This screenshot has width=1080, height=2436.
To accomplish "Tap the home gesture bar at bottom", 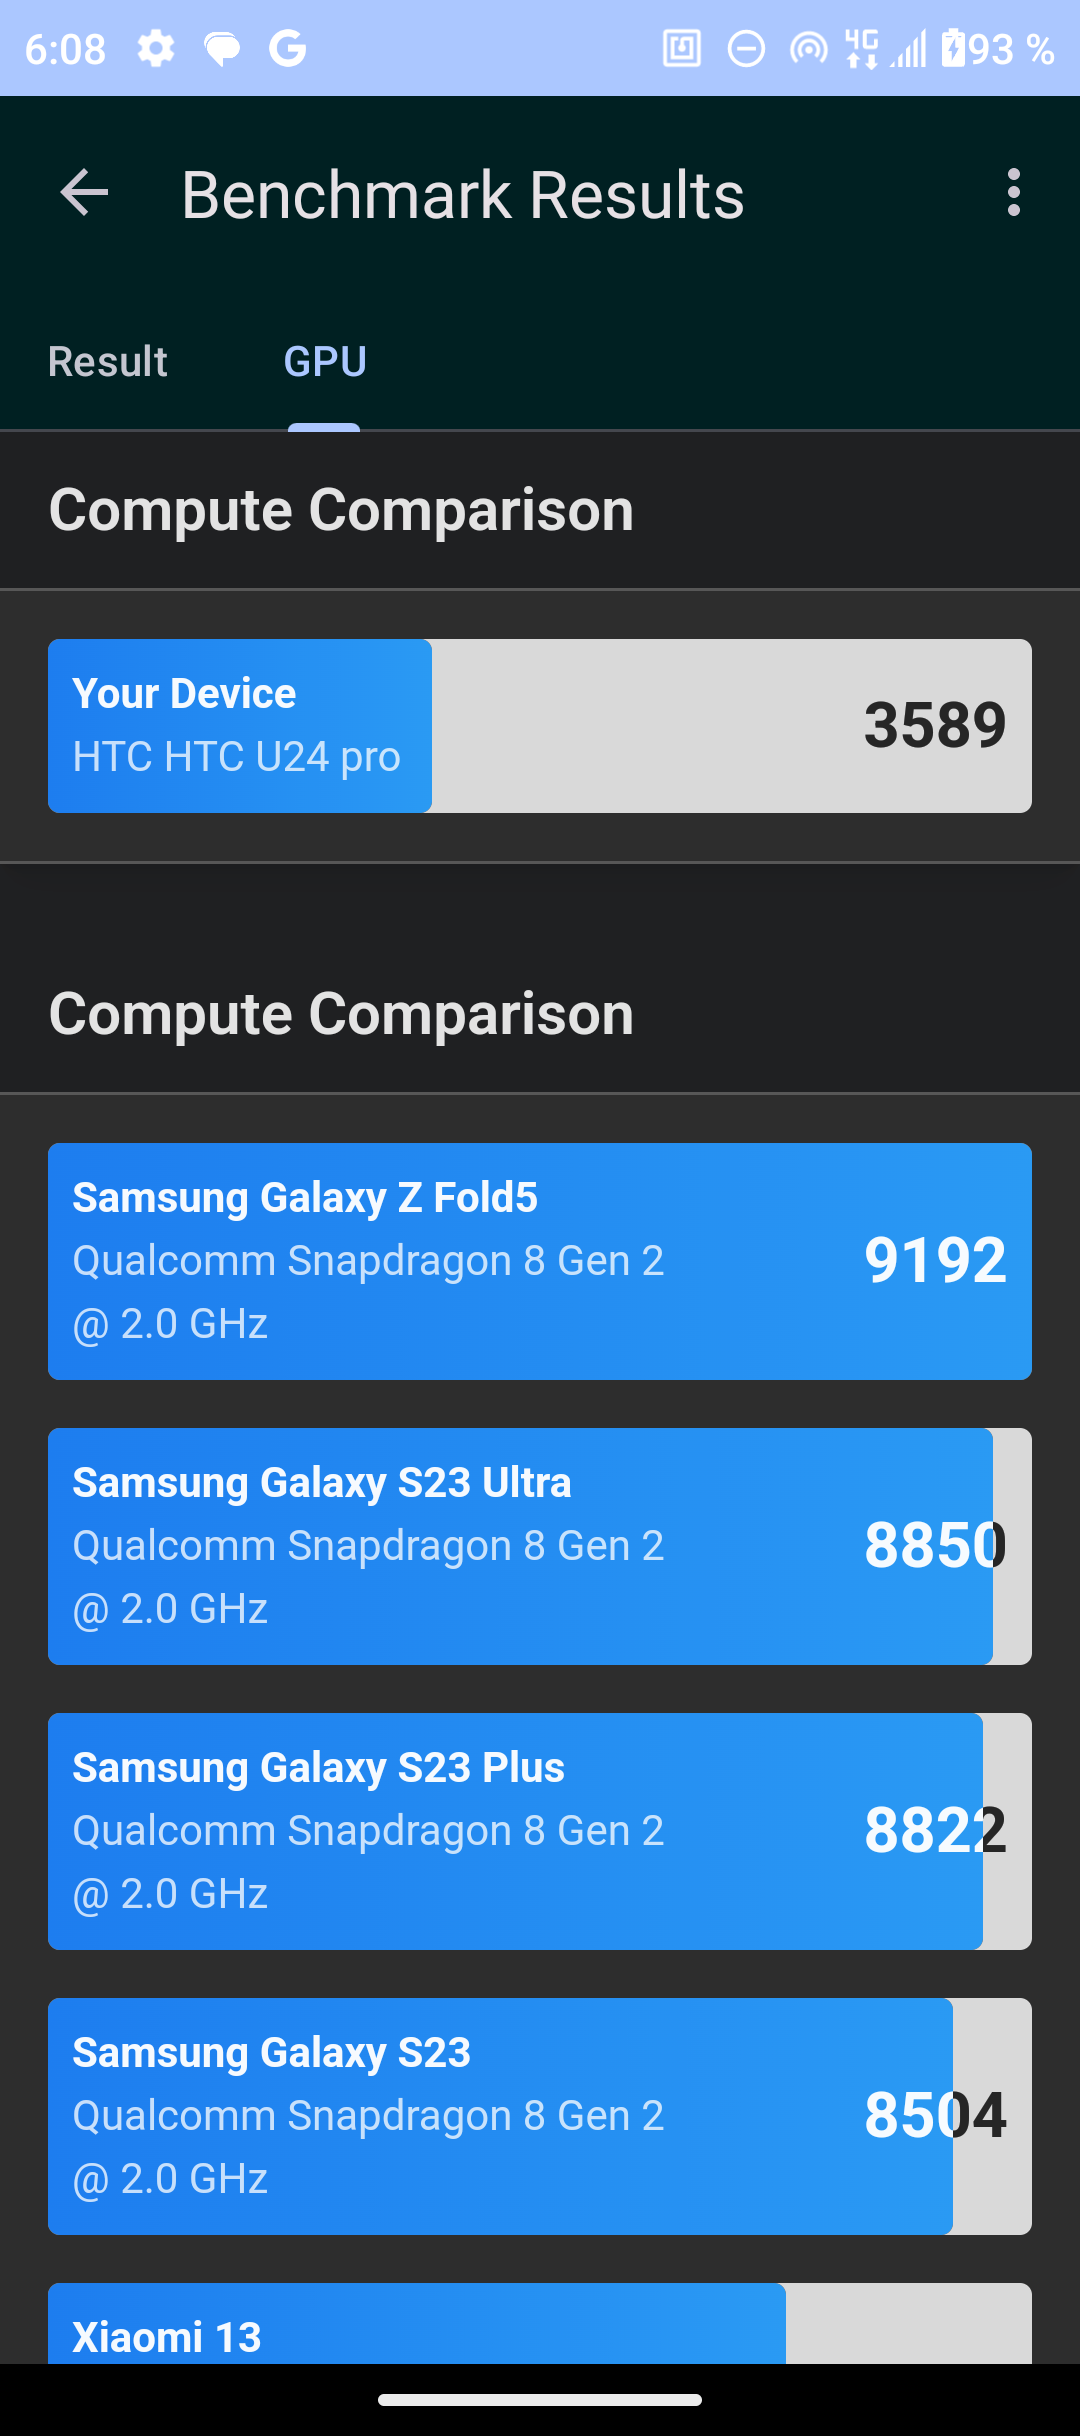I will click(x=540, y=2402).
